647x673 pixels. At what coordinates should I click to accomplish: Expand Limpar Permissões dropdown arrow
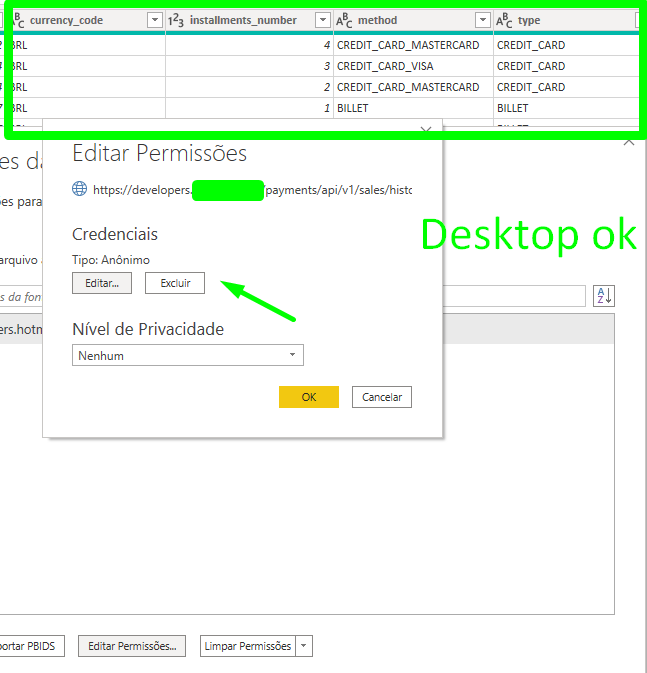304,646
